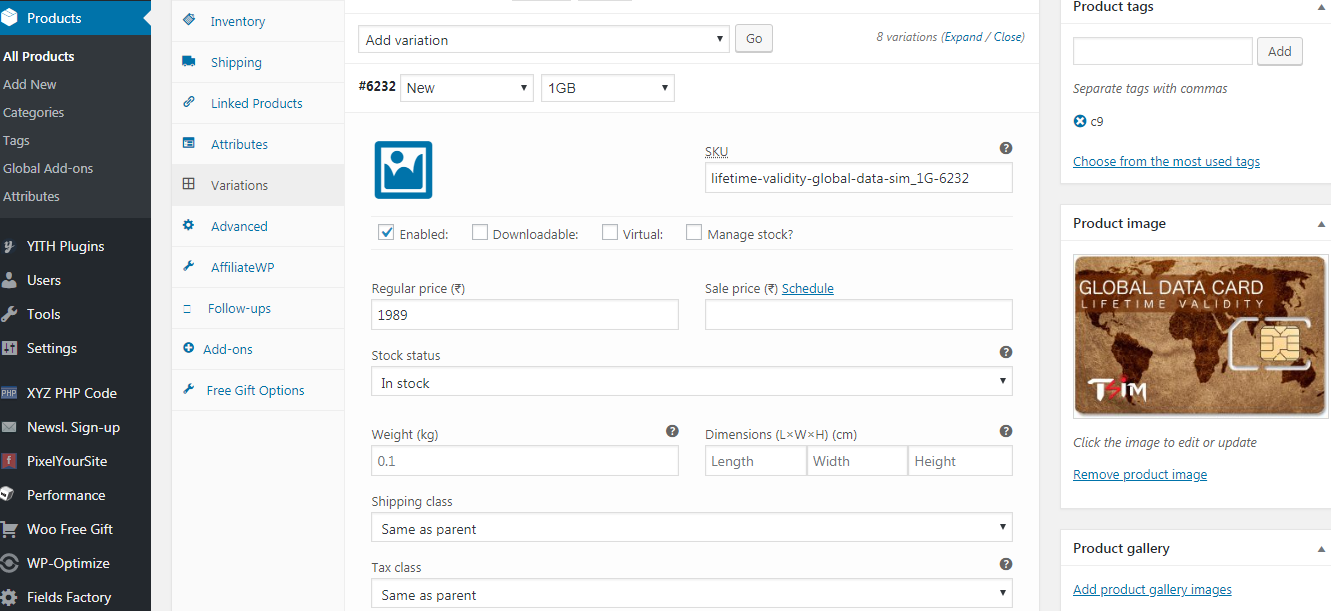Check the Manage stock checkbox
Viewport: 1331px width, 611px height.
(x=694, y=232)
